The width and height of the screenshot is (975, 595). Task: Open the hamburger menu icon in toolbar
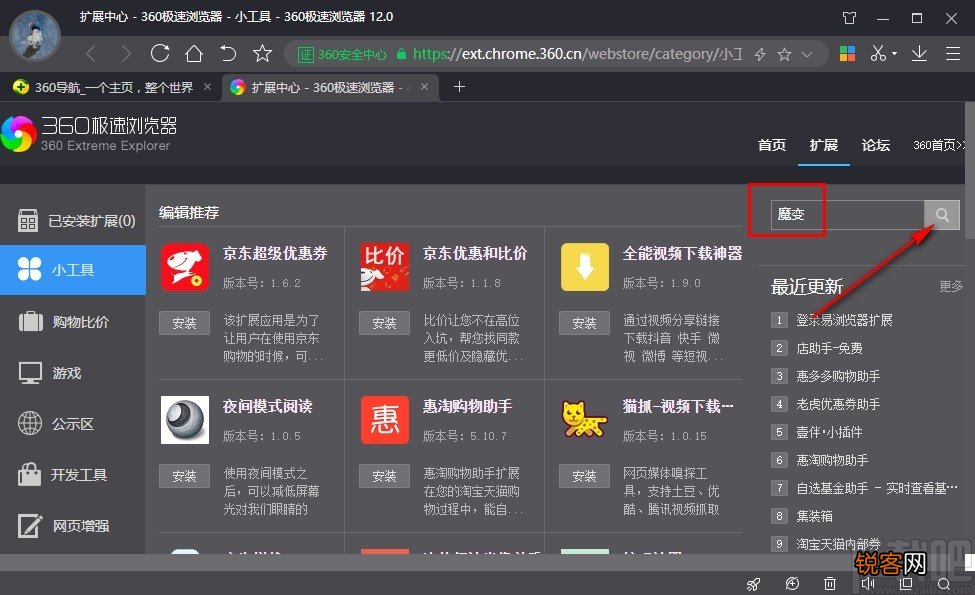click(953, 54)
